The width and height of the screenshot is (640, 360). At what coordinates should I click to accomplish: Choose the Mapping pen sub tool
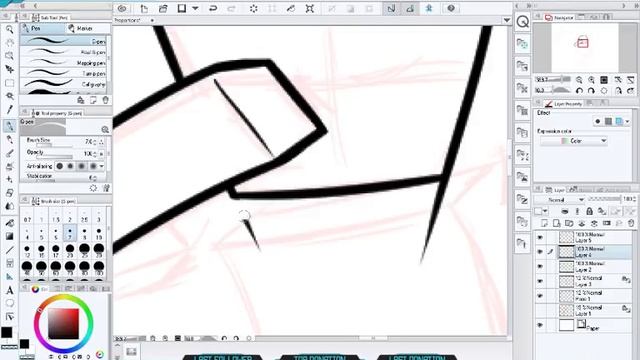click(x=63, y=63)
